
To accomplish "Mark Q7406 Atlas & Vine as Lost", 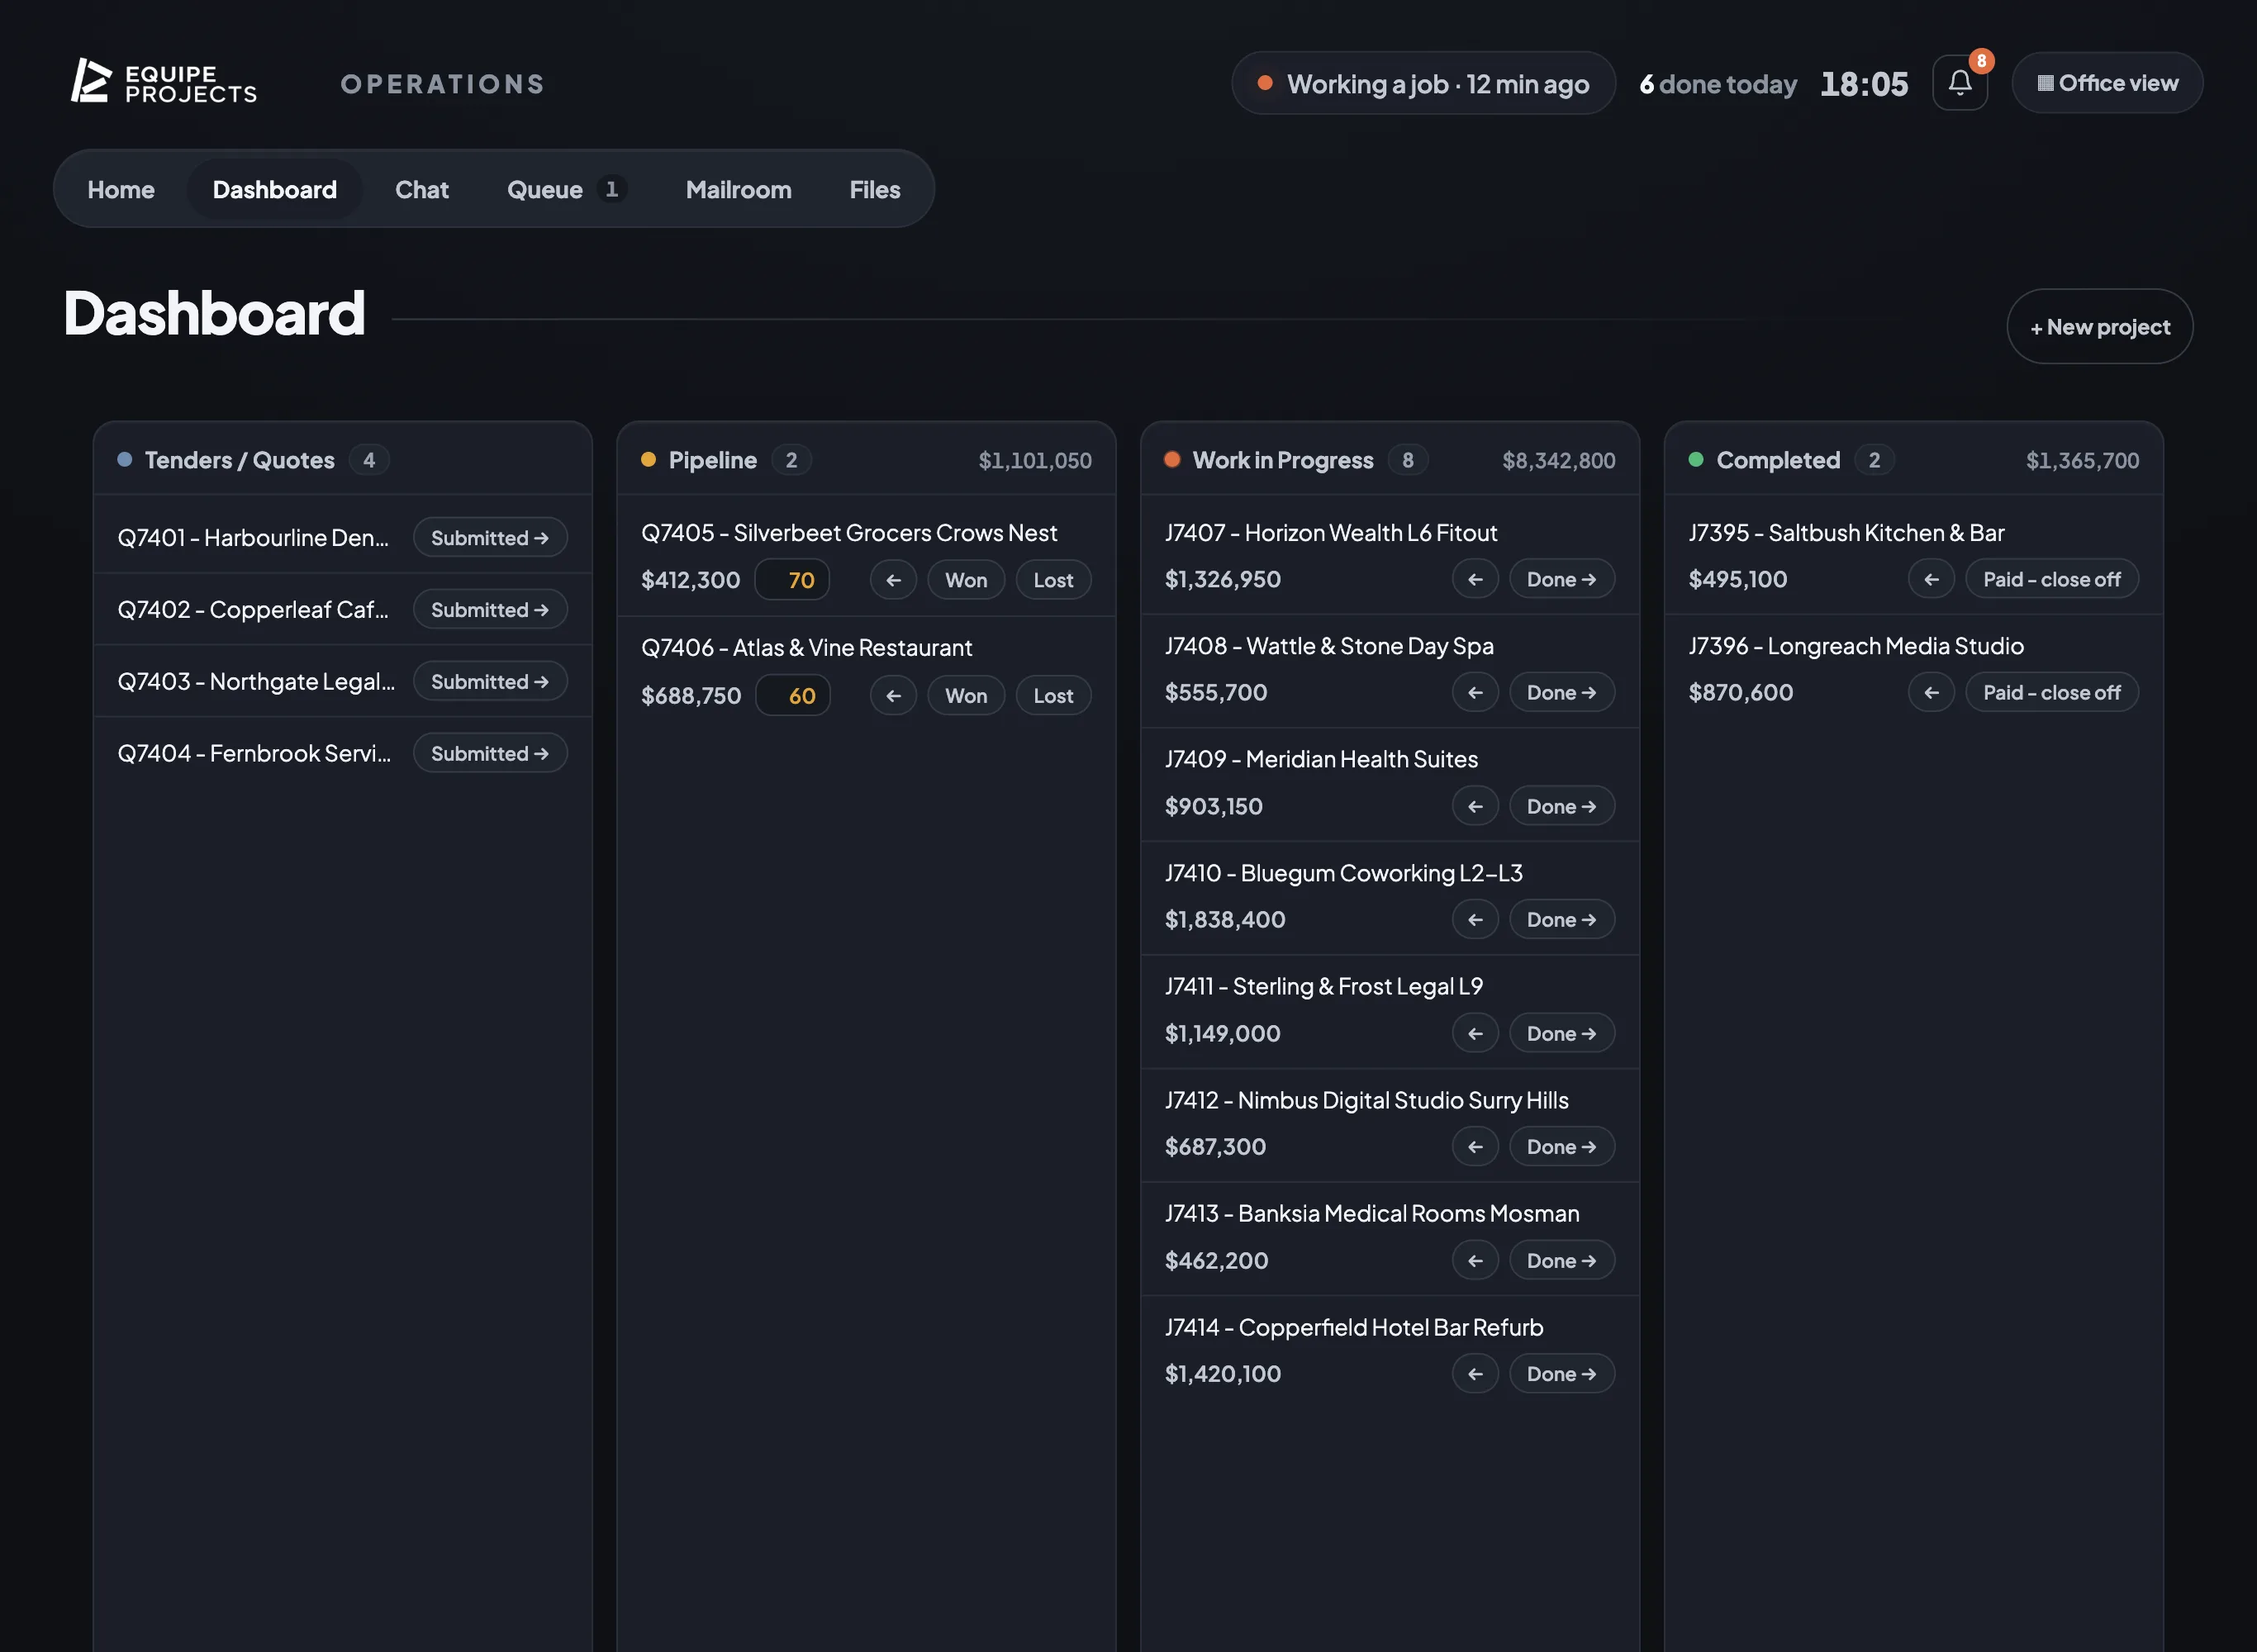I will 1053,695.
